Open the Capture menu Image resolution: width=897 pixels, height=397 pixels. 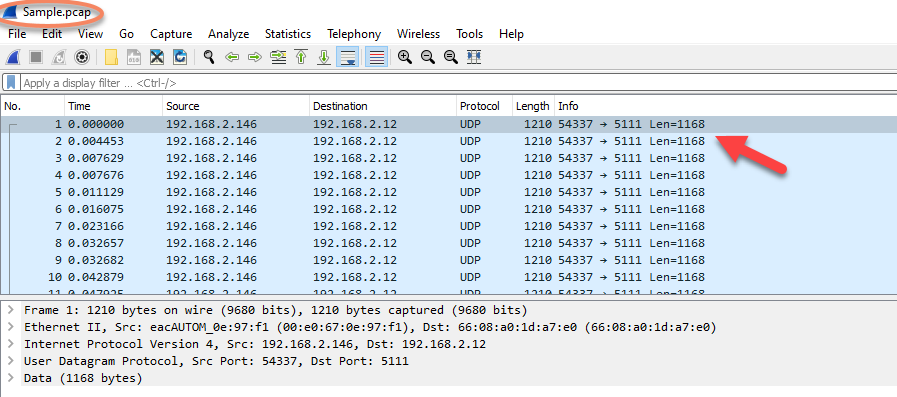point(171,34)
